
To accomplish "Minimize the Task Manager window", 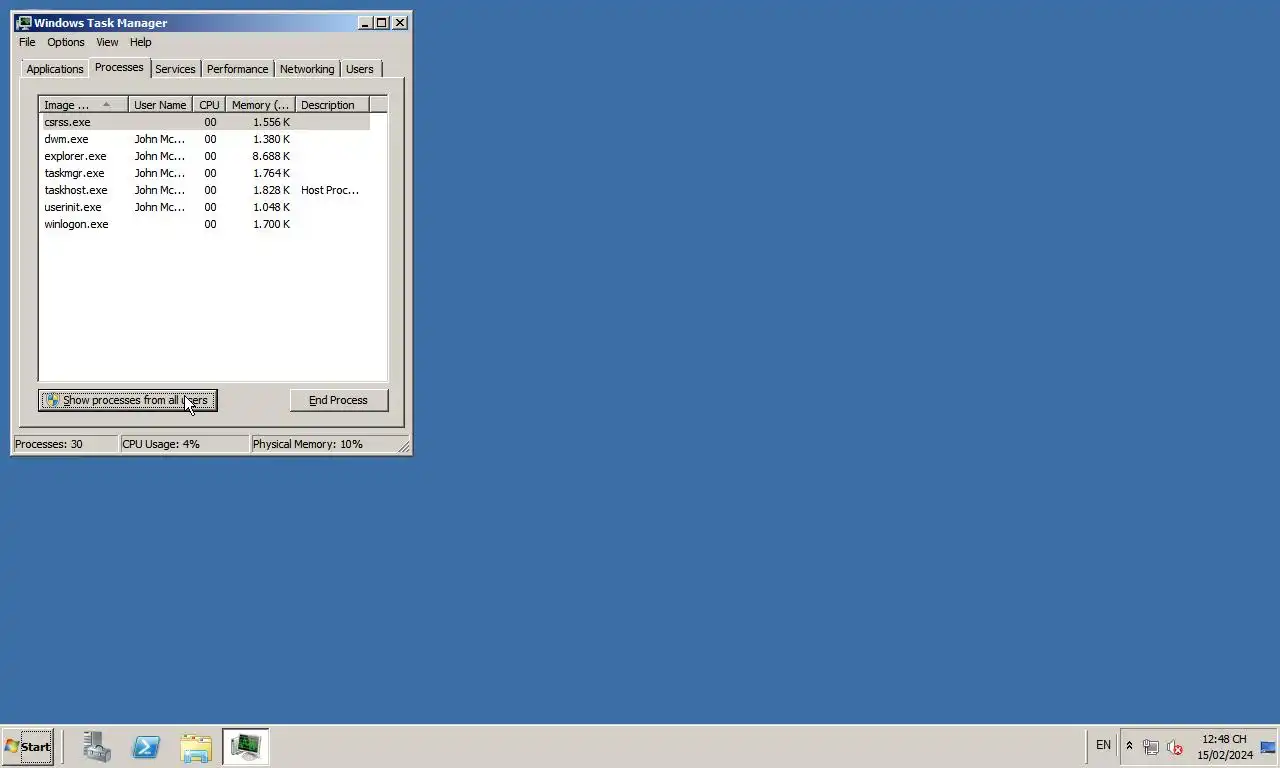I will pyautogui.click(x=365, y=22).
